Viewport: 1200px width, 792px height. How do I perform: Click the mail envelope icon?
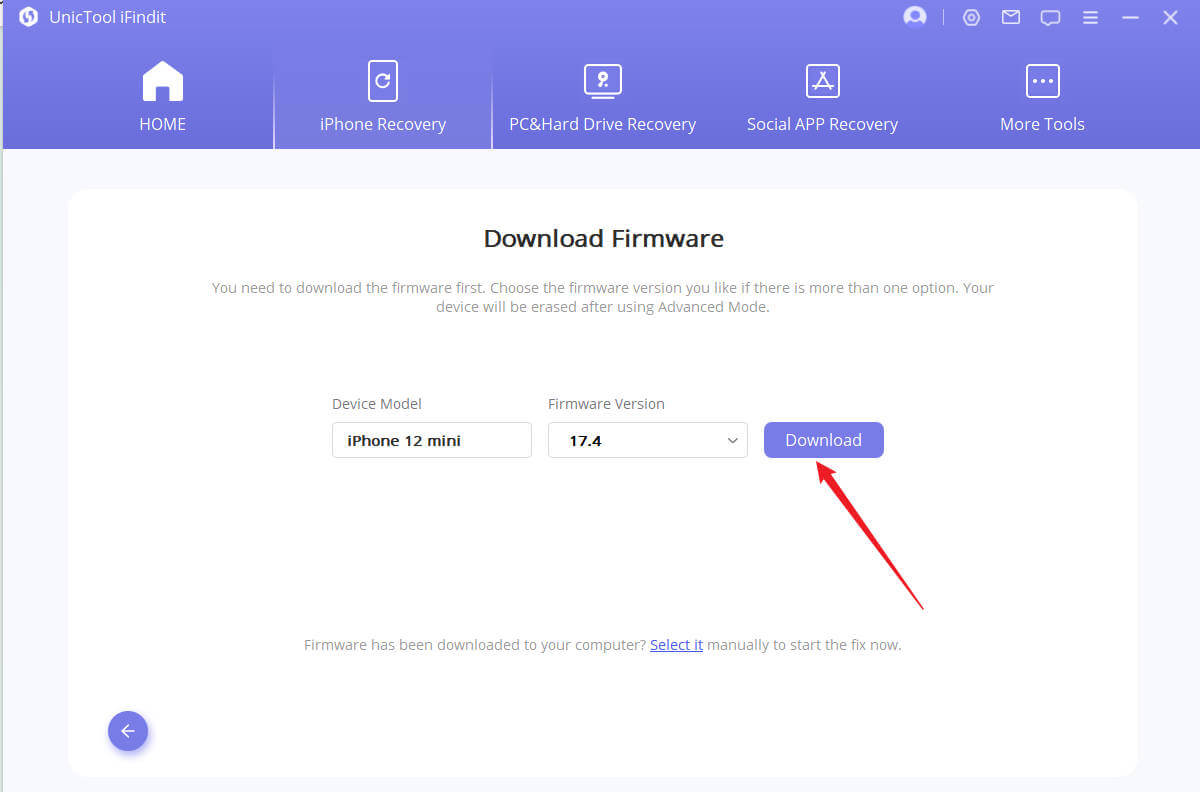click(x=1011, y=17)
